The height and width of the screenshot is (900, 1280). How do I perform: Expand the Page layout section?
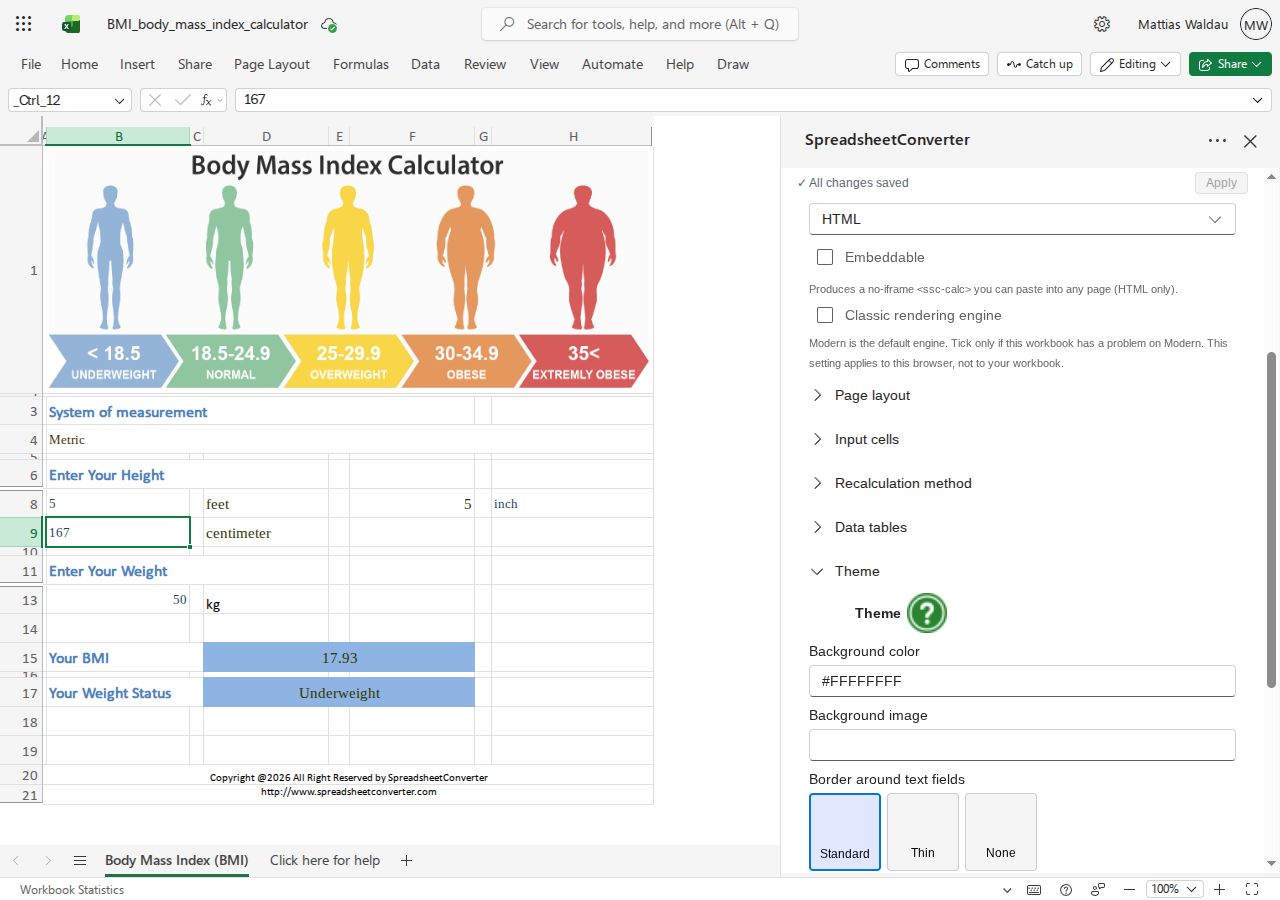tap(1022, 395)
